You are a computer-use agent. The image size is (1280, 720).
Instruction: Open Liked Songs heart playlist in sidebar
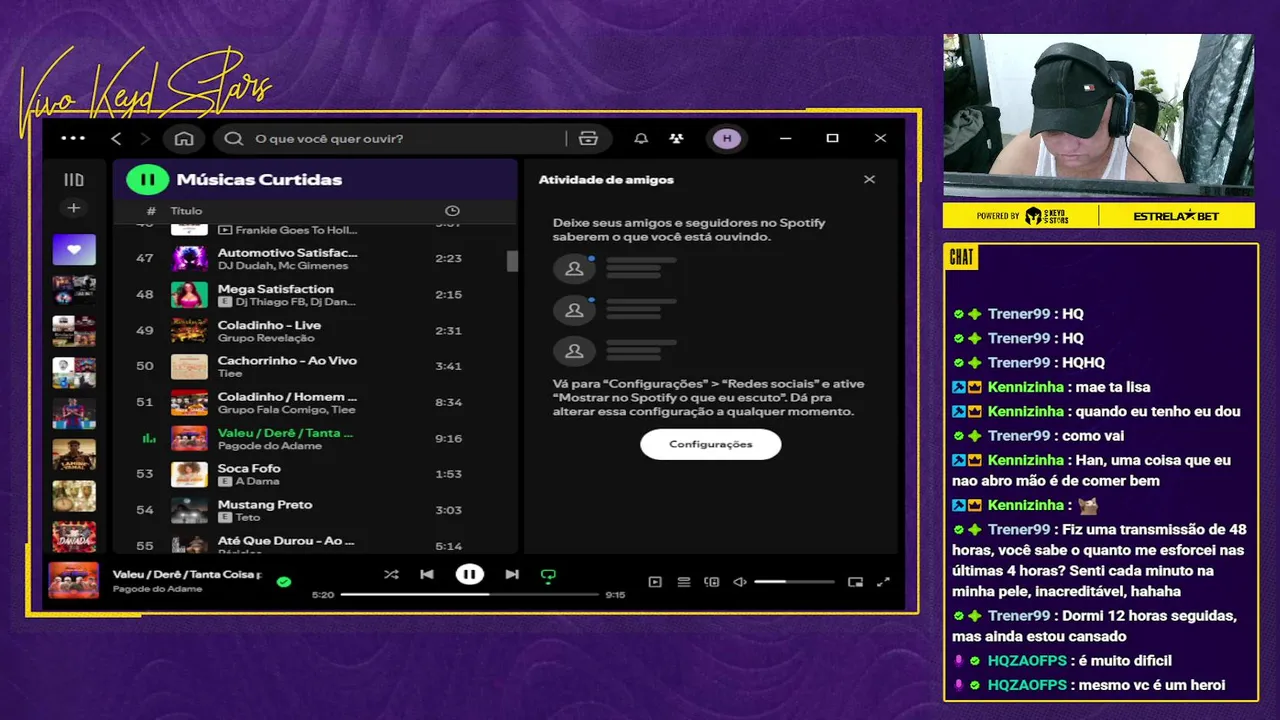click(x=74, y=249)
